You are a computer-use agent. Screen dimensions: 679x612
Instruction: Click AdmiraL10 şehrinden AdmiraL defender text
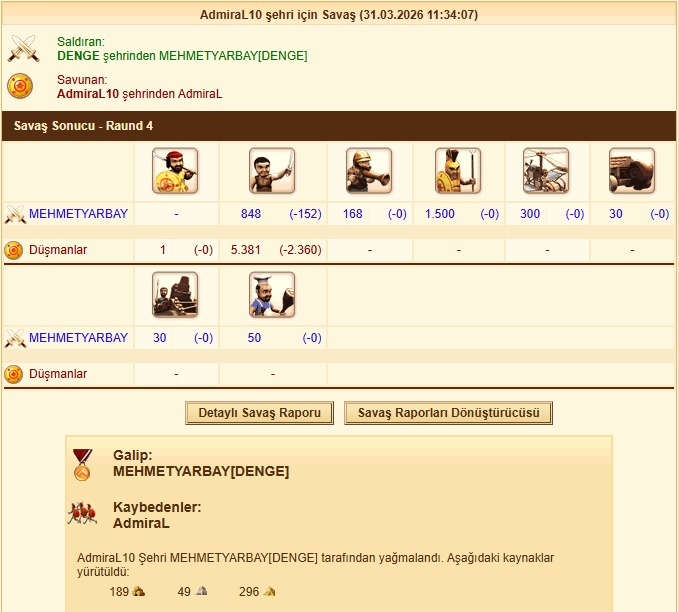click(x=139, y=94)
